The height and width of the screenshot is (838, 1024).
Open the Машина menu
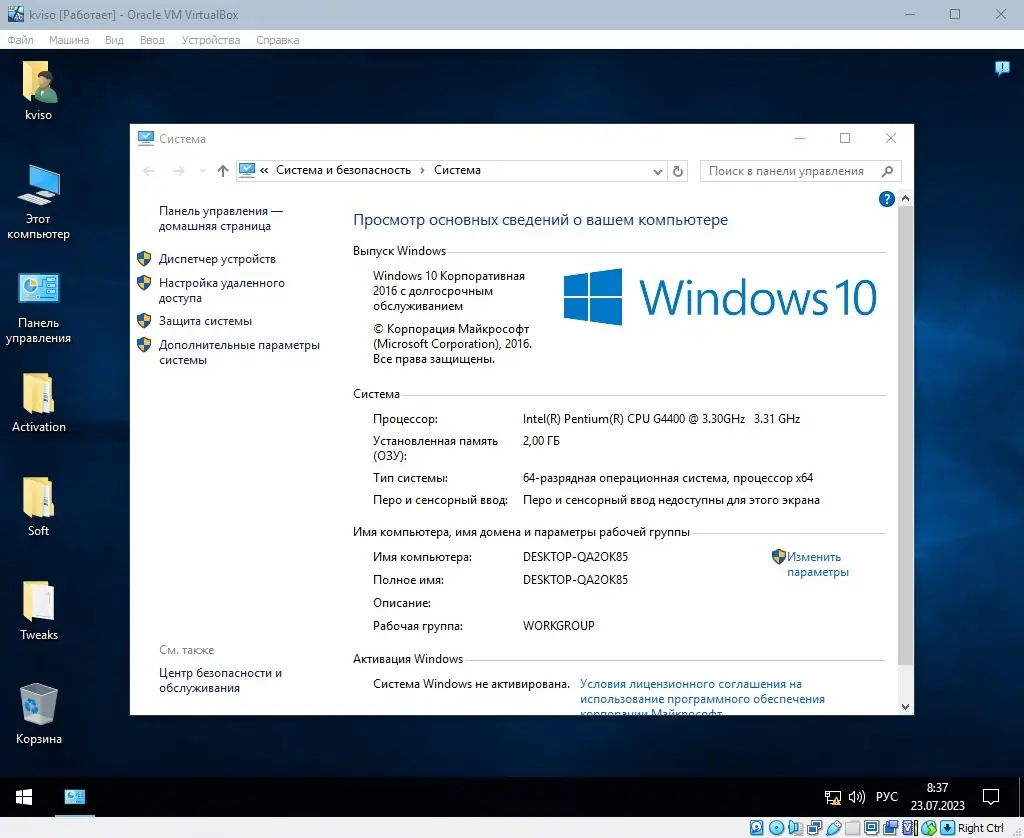click(69, 40)
